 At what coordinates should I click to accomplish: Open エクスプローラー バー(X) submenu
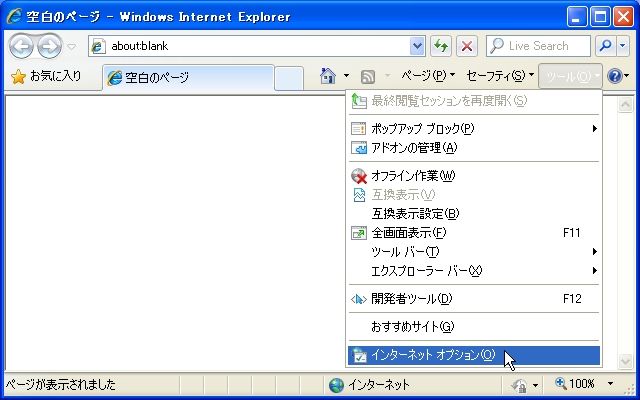click(474, 271)
